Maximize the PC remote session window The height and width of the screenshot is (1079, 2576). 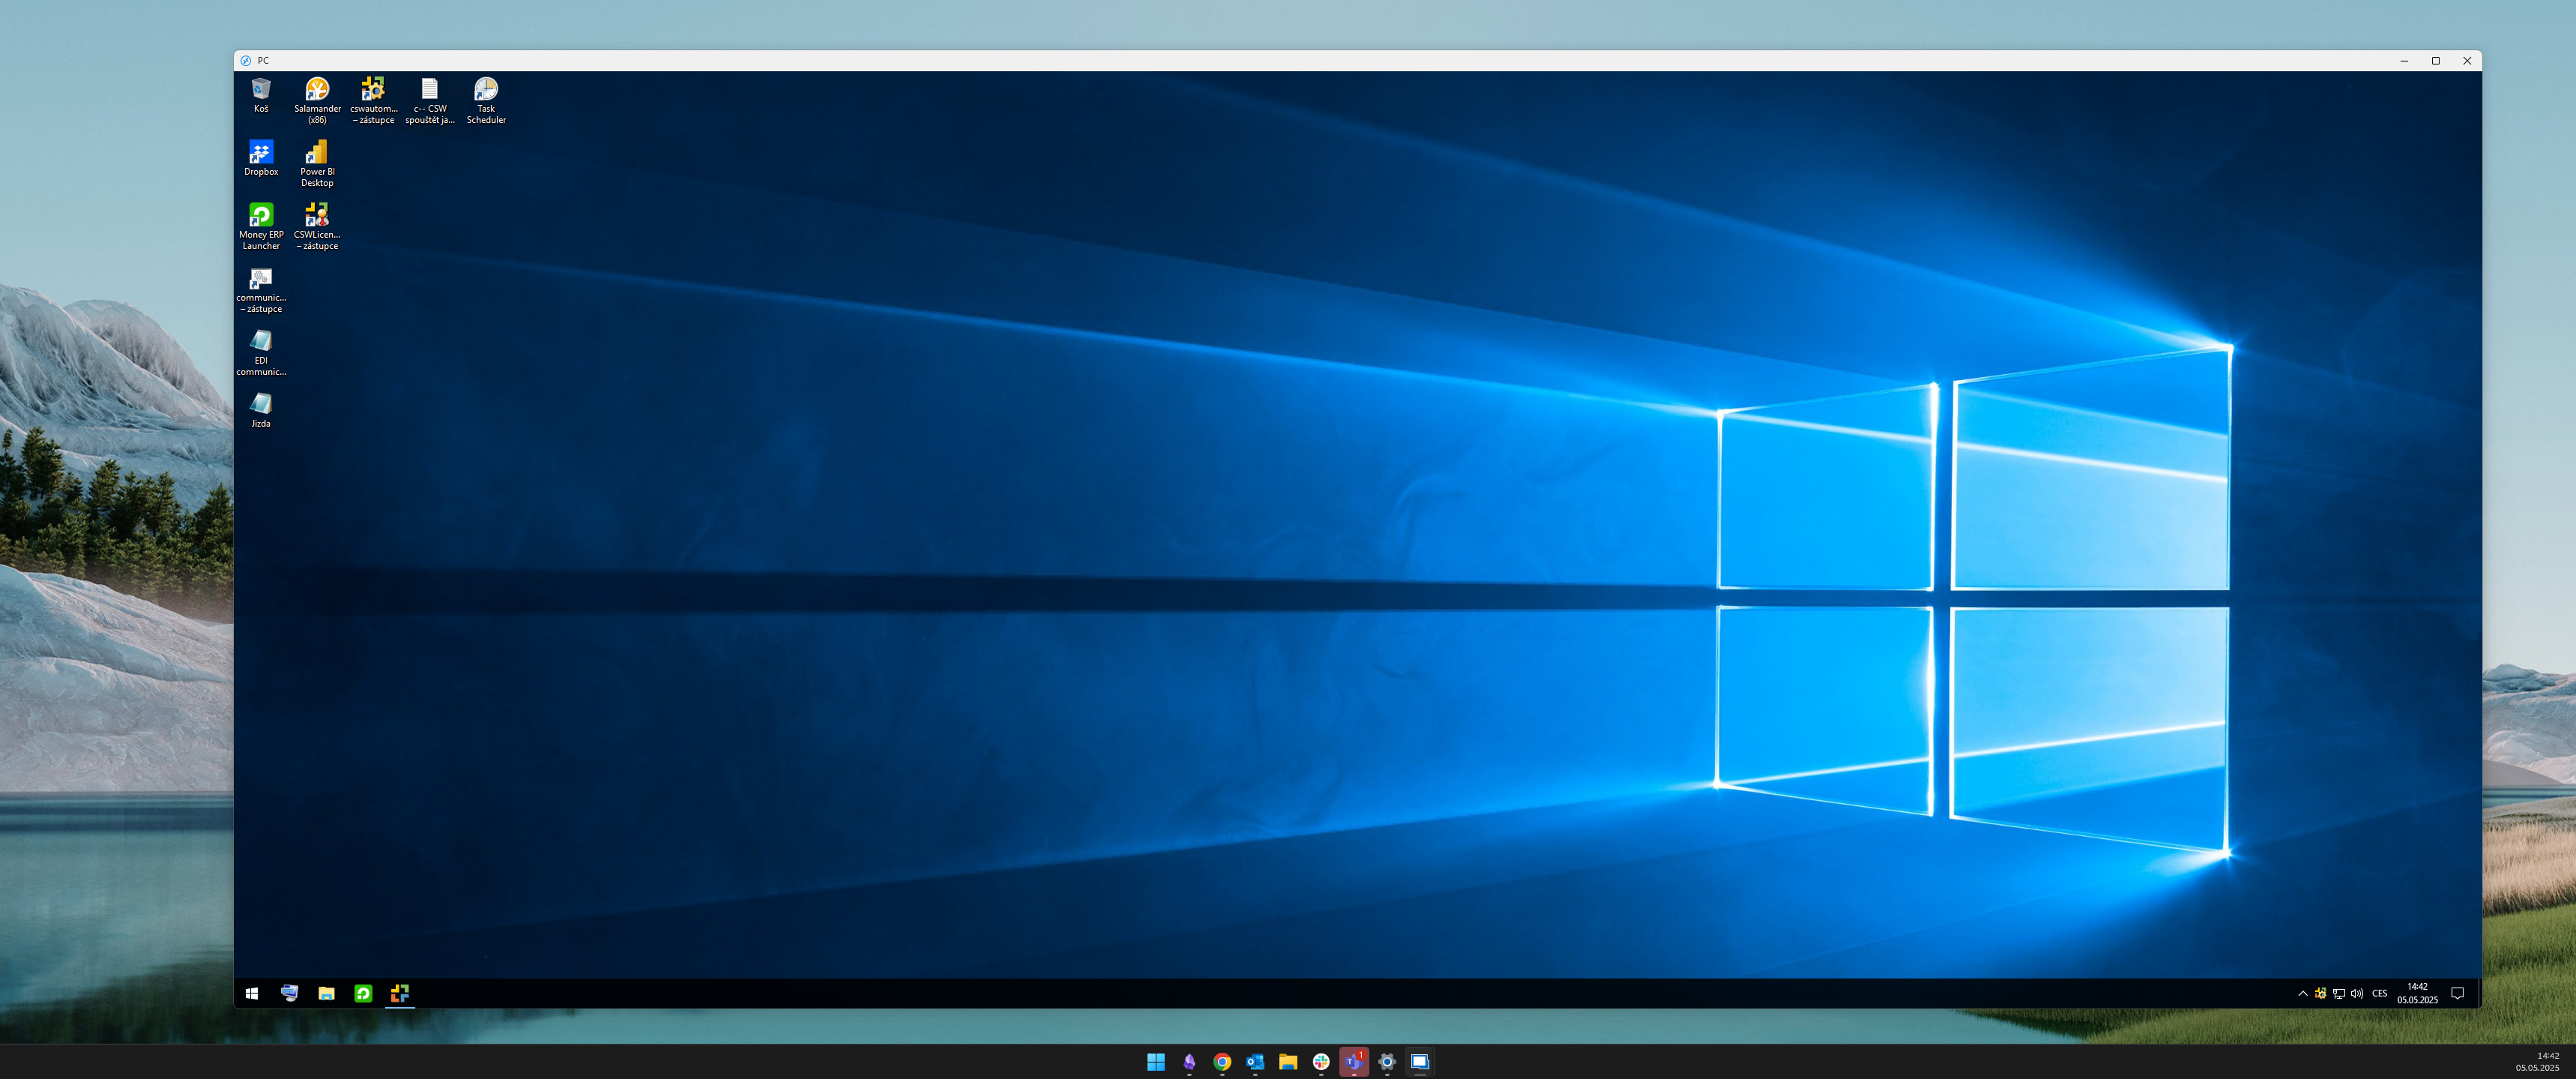point(2436,61)
